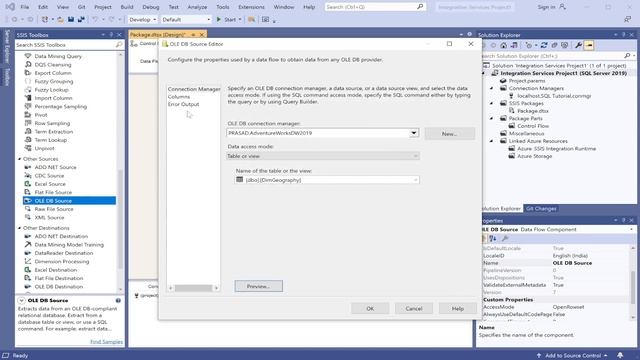Image resolution: width=640 pixels, height=360 pixels.
Task: Select Term Extraction in toolbox
Action: click(53, 131)
